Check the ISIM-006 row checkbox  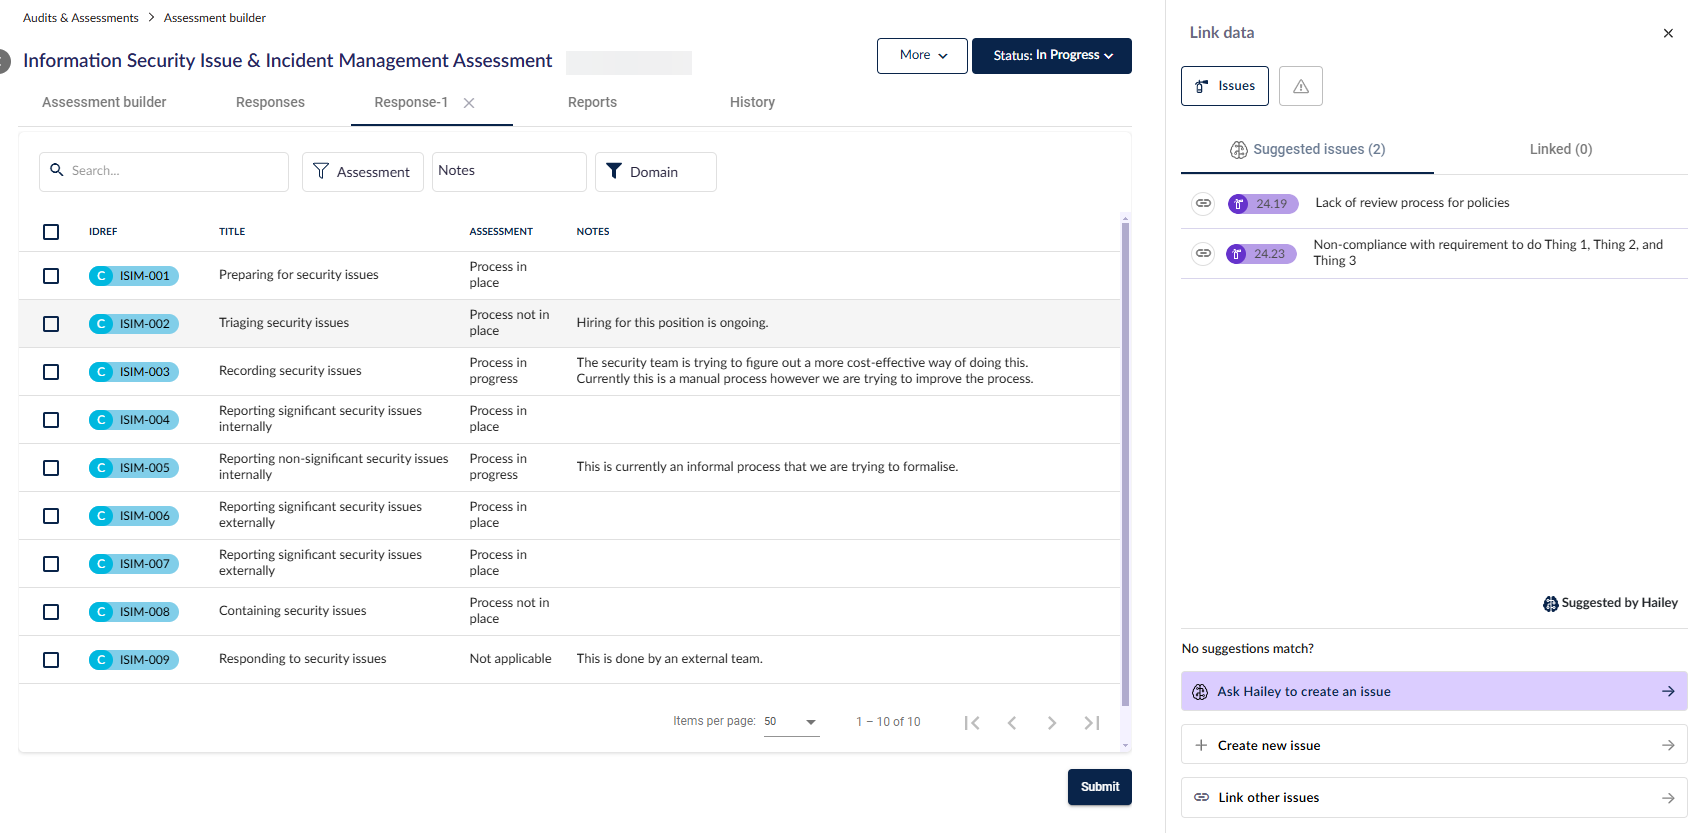point(51,516)
